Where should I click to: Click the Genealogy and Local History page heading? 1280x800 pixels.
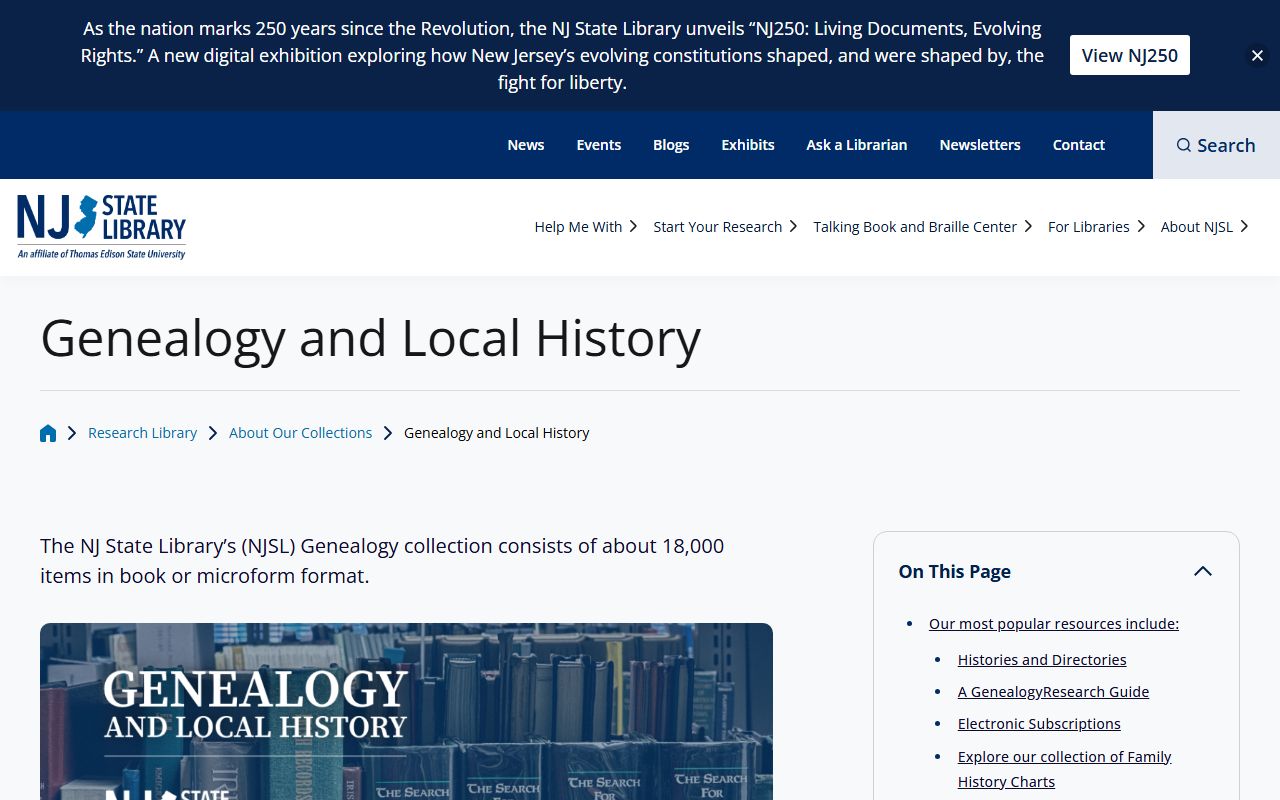(x=370, y=338)
